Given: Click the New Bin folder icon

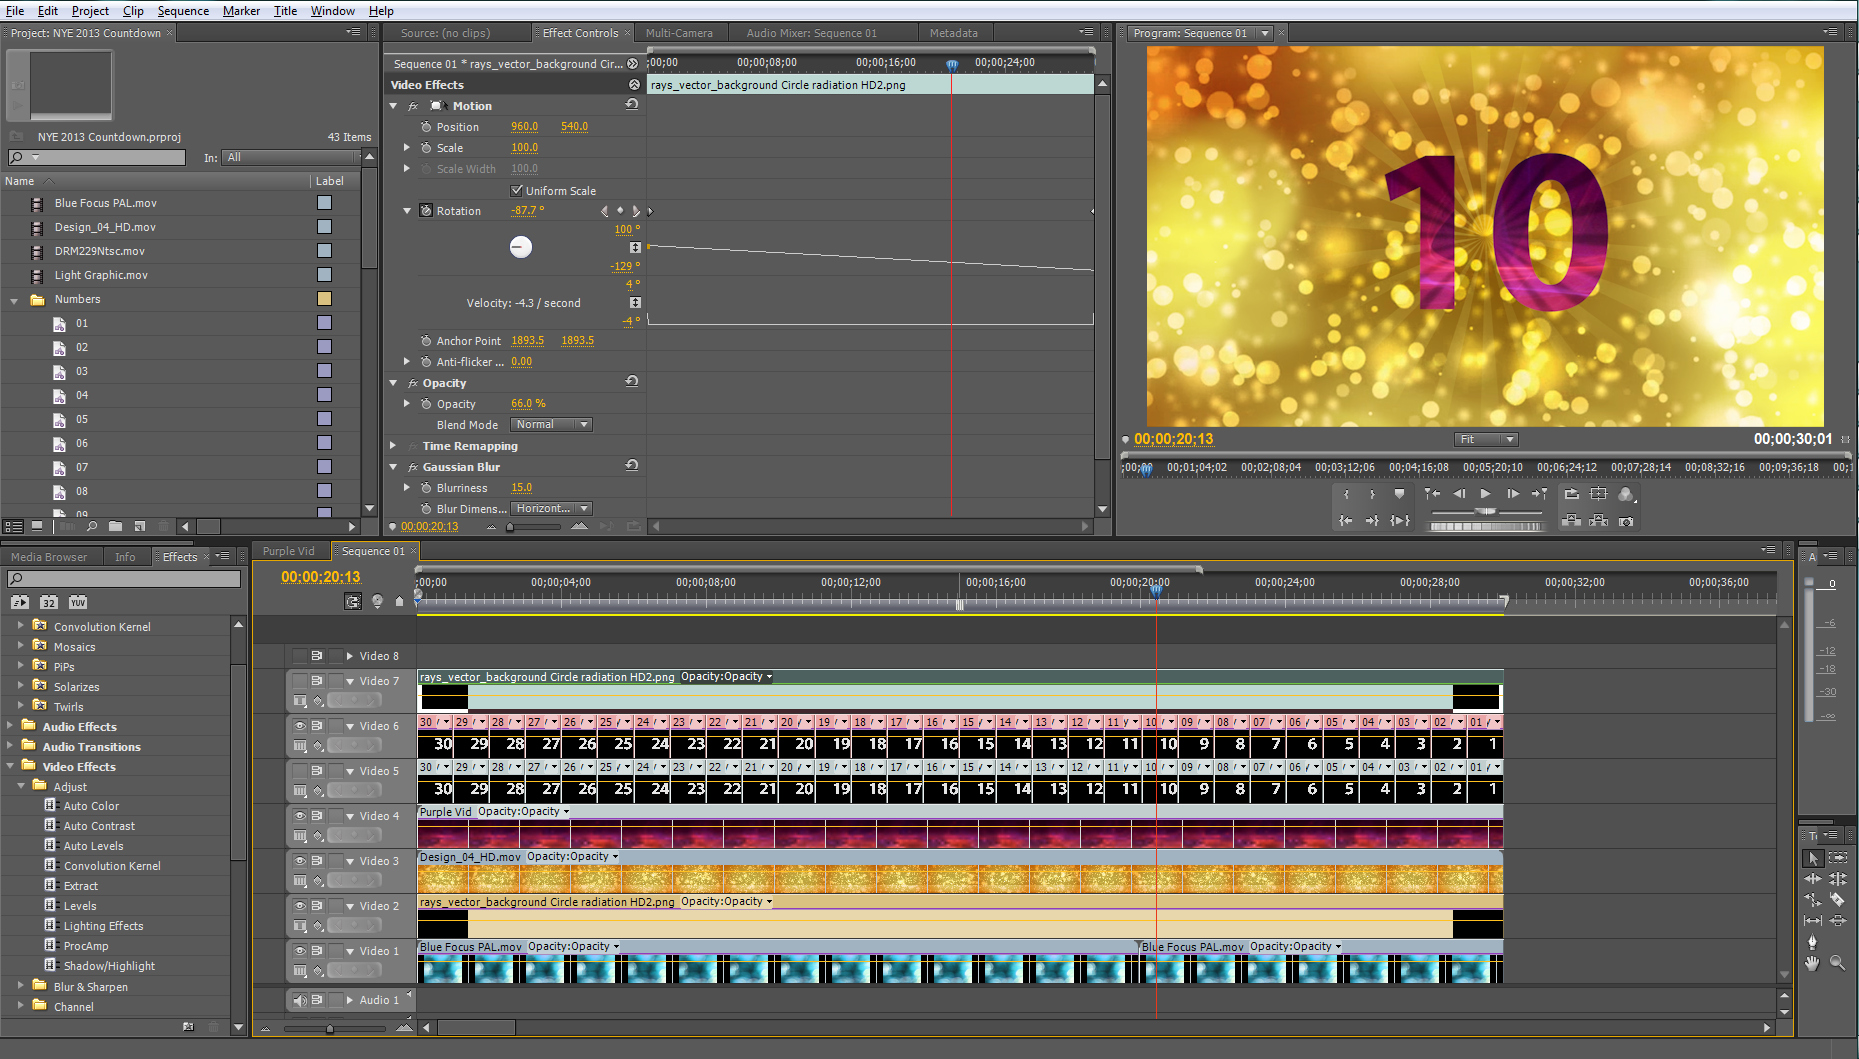Looking at the screenshot, I should point(115,526).
